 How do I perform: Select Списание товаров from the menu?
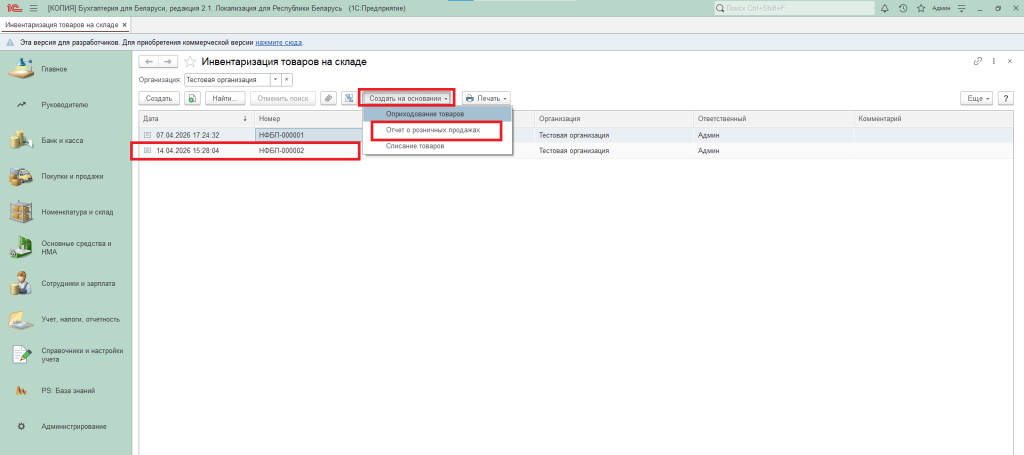point(415,146)
